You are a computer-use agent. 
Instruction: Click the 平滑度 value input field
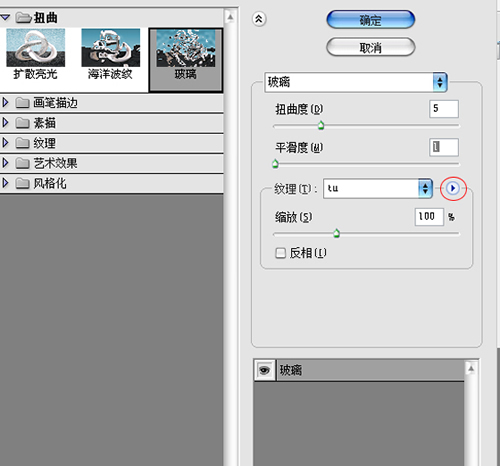(444, 147)
